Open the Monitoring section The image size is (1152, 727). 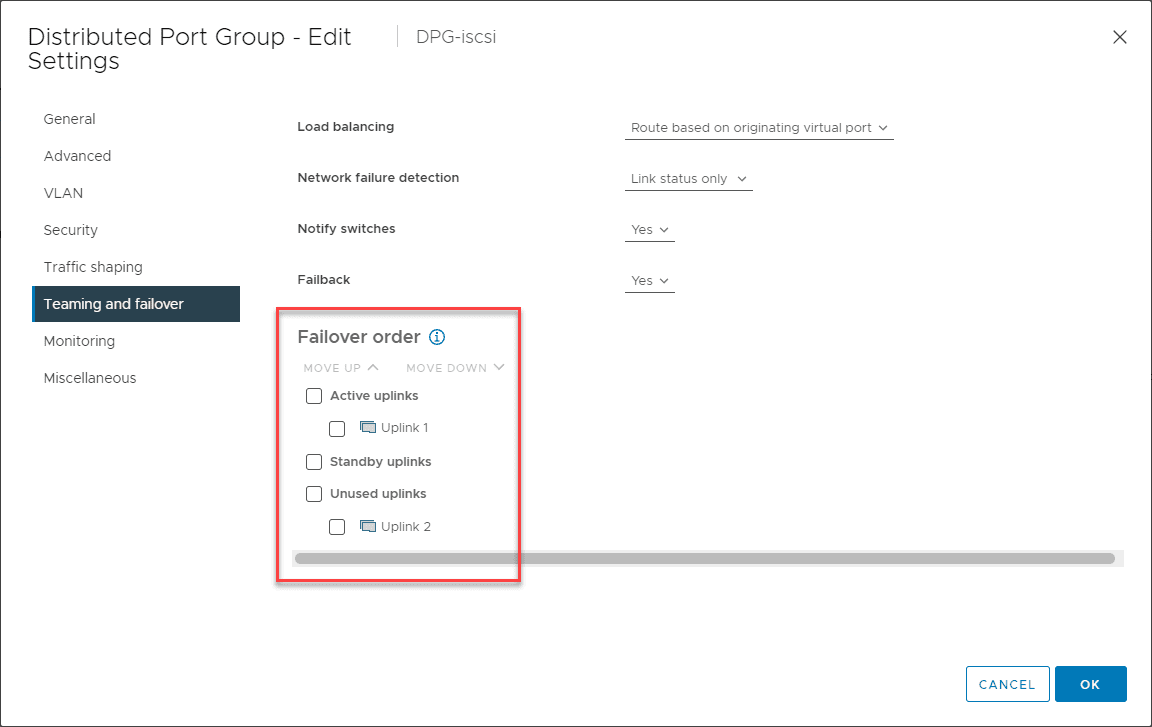(x=79, y=341)
